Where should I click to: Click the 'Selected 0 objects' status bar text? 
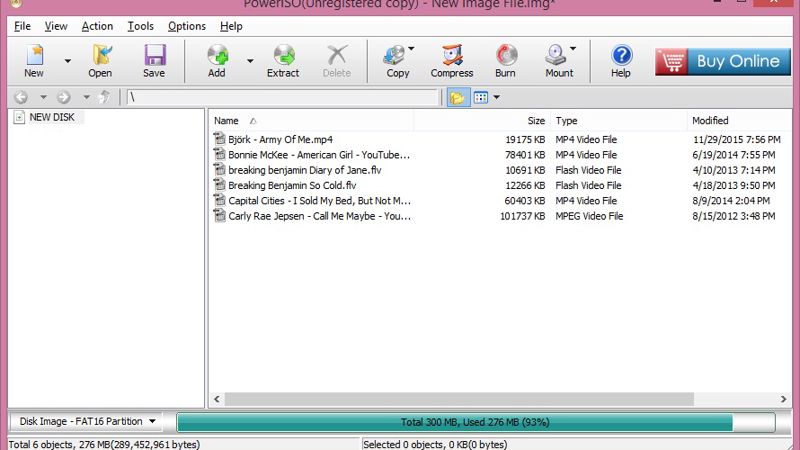435,444
